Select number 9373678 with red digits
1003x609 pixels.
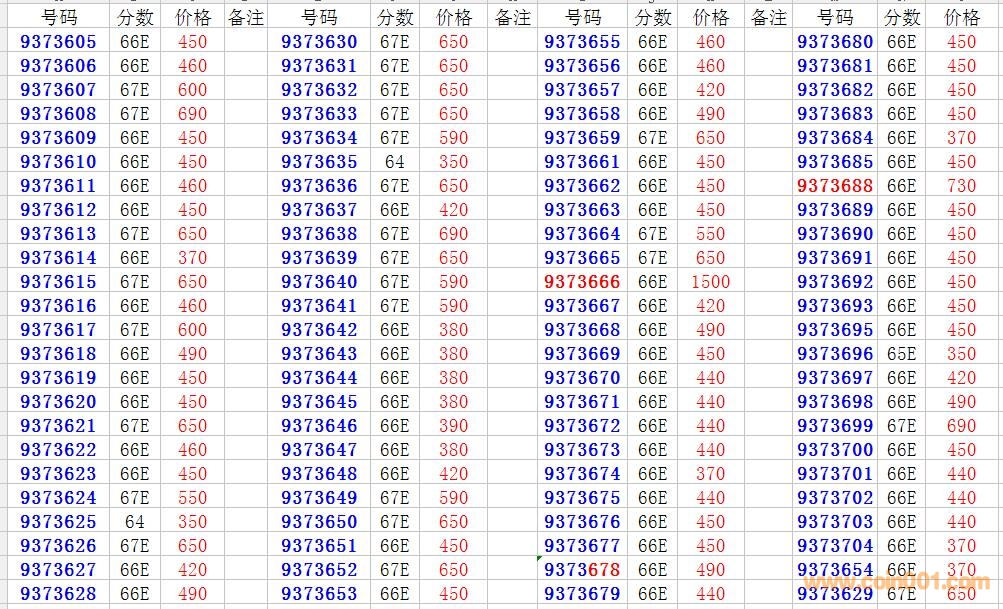click(582, 570)
